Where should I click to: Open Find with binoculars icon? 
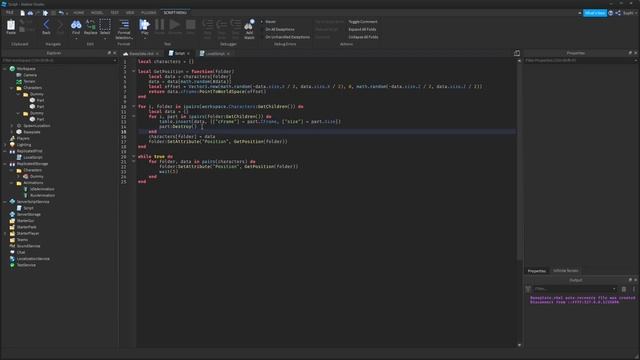76,25
